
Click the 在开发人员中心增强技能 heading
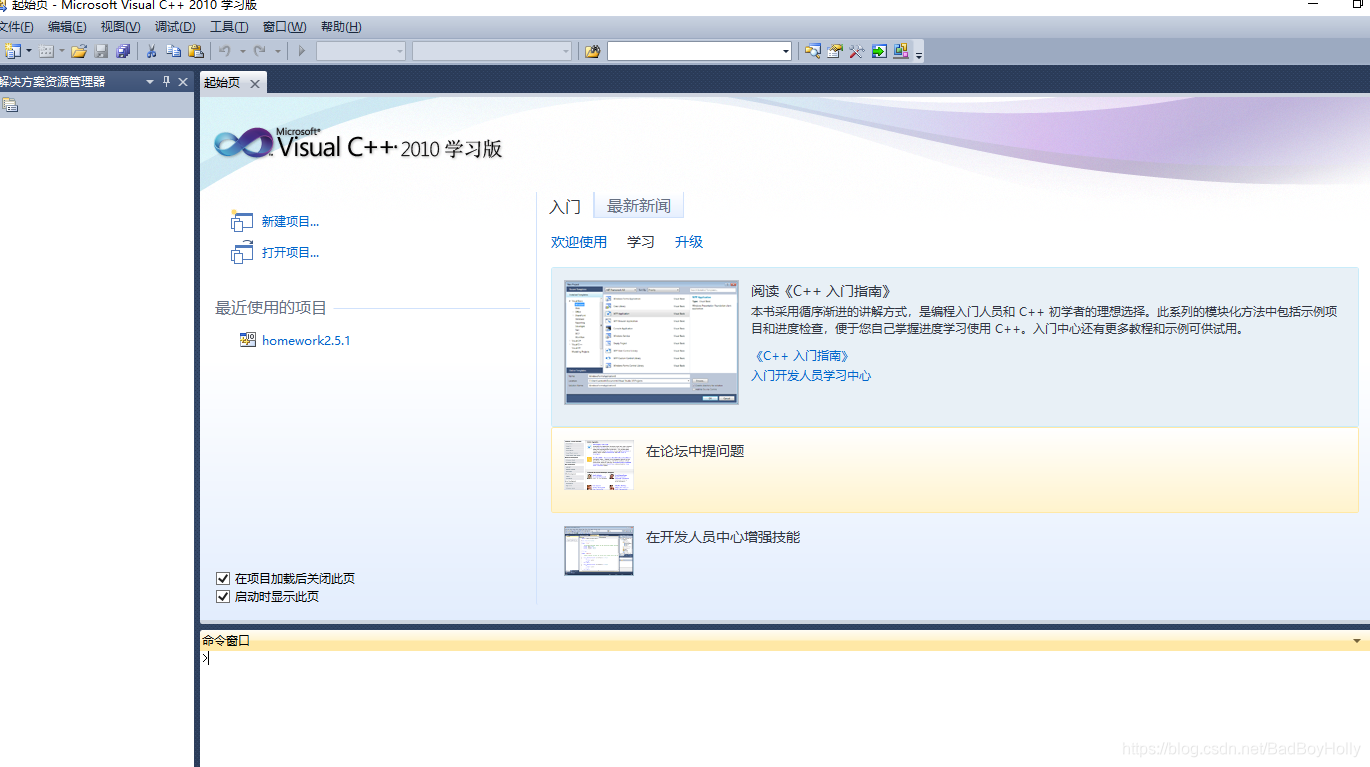point(723,537)
